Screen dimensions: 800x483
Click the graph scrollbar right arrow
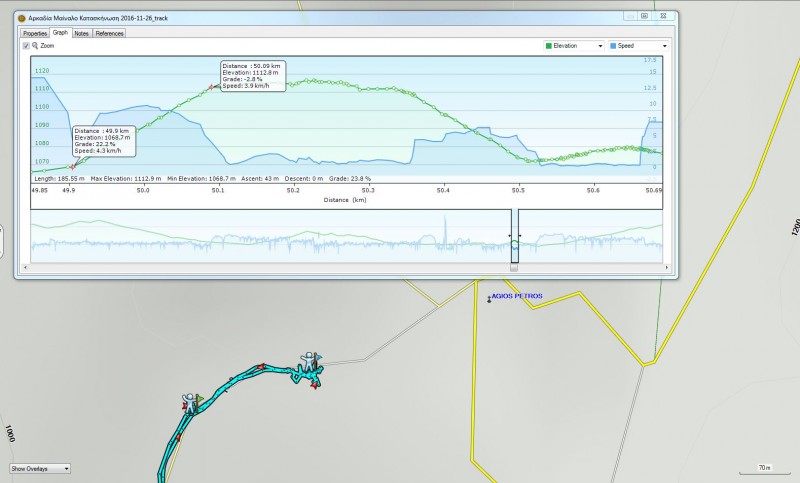(666, 267)
